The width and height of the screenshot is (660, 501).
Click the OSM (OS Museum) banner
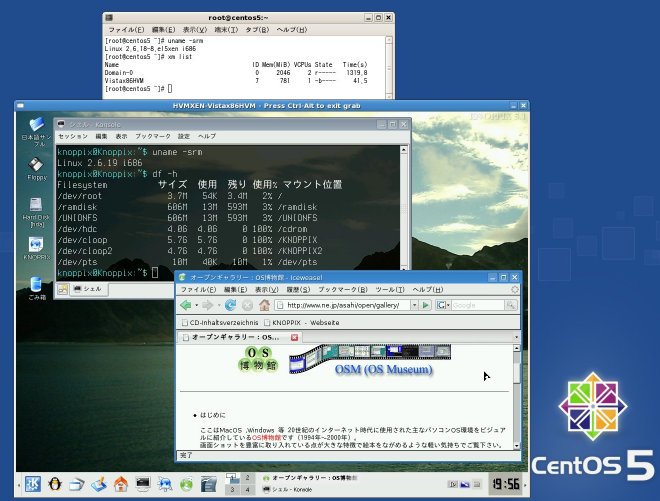(383, 370)
